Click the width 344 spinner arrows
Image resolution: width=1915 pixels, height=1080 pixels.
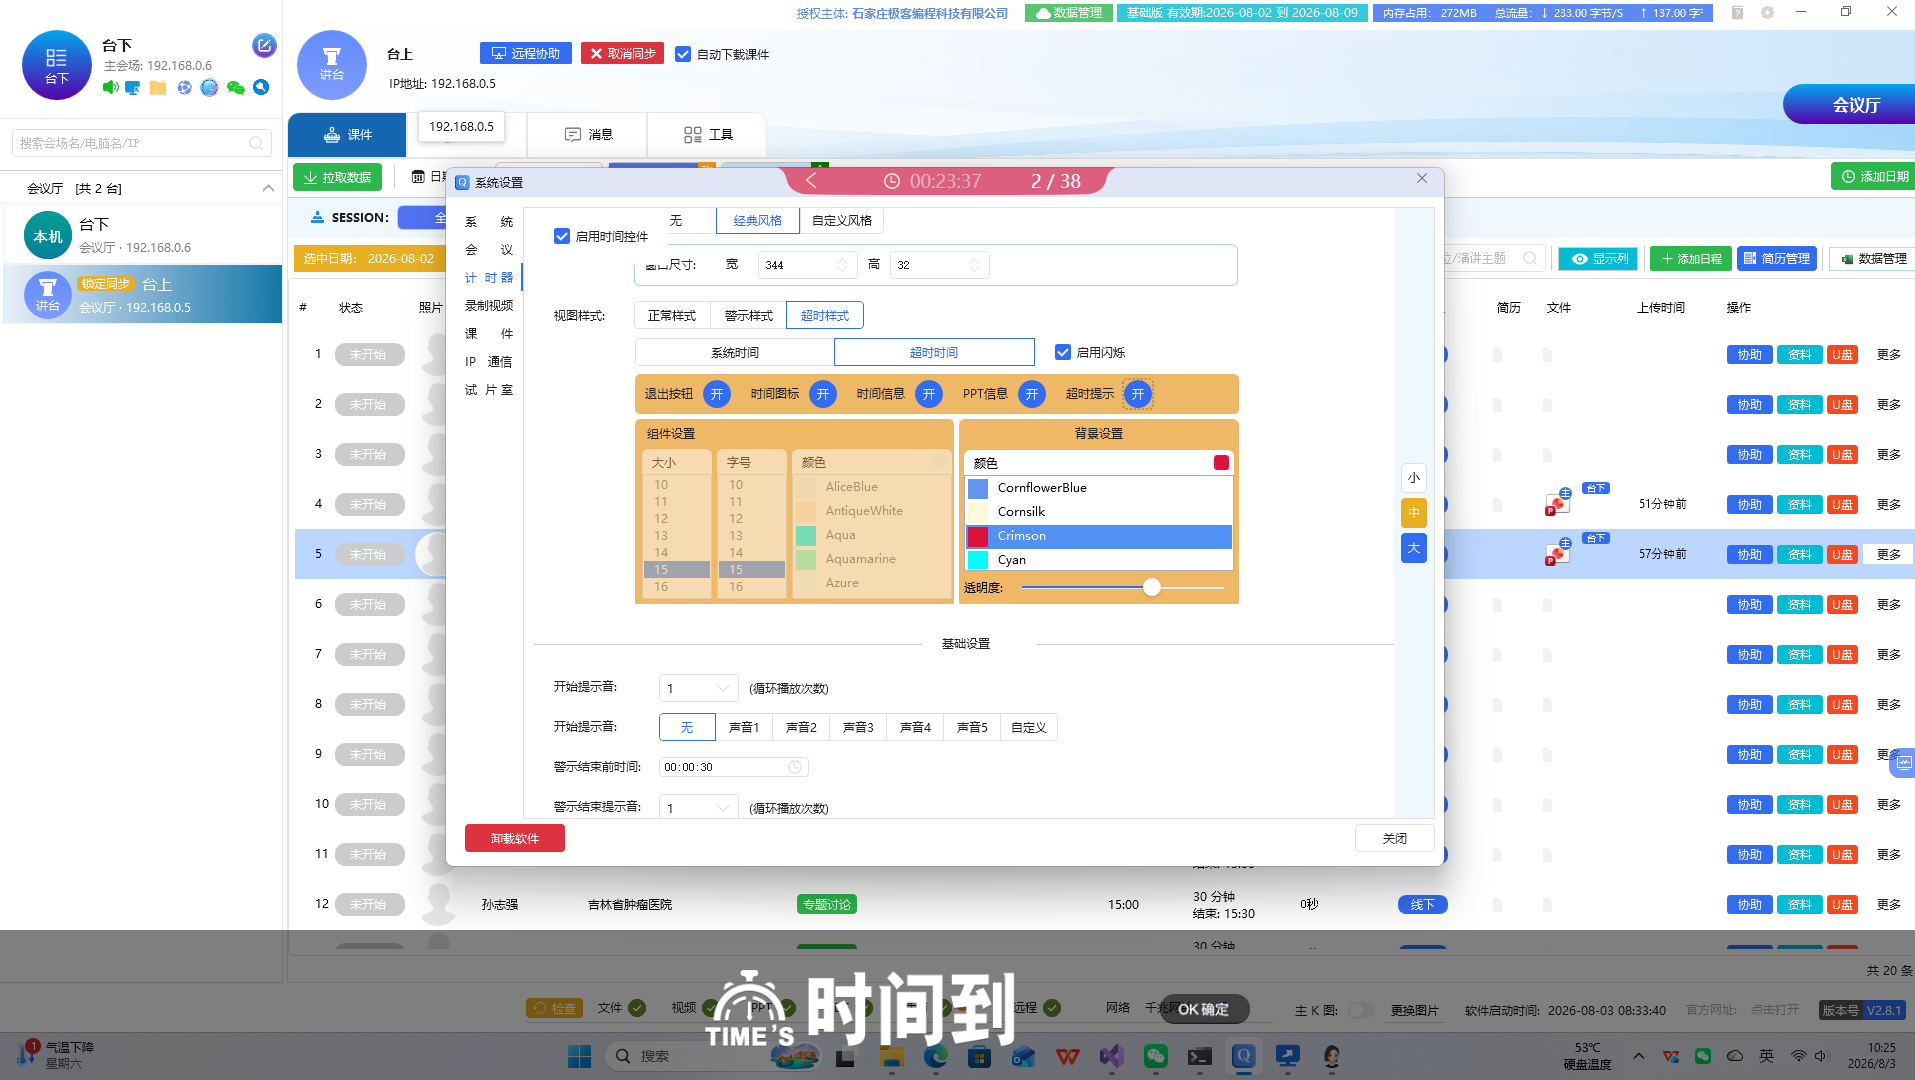click(842, 265)
